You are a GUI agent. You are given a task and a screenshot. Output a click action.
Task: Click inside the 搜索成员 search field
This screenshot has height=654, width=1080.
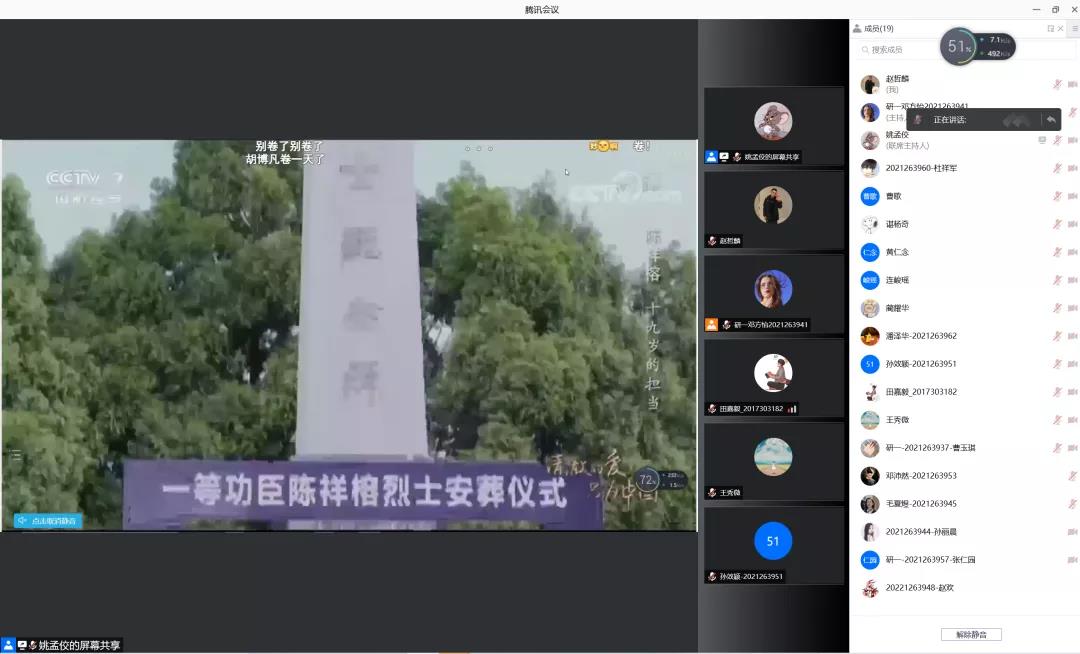point(900,49)
